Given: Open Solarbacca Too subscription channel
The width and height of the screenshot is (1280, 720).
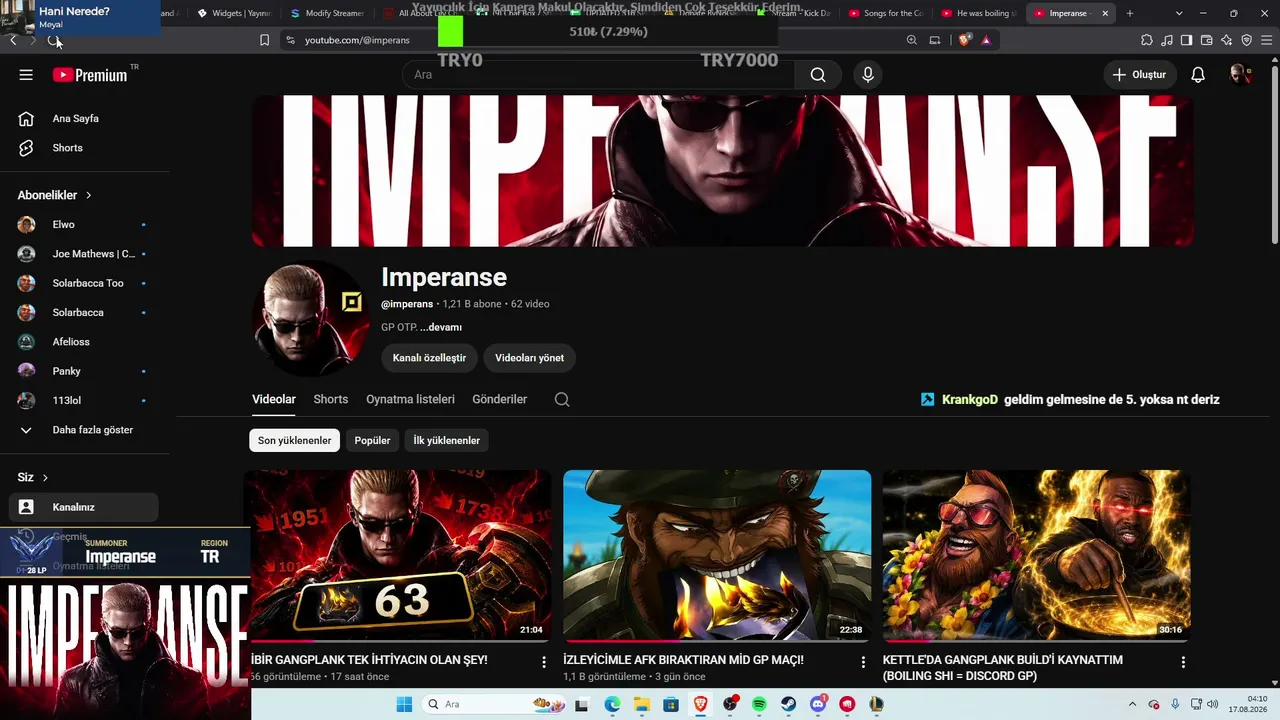Looking at the screenshot, I should click(84, 283).
